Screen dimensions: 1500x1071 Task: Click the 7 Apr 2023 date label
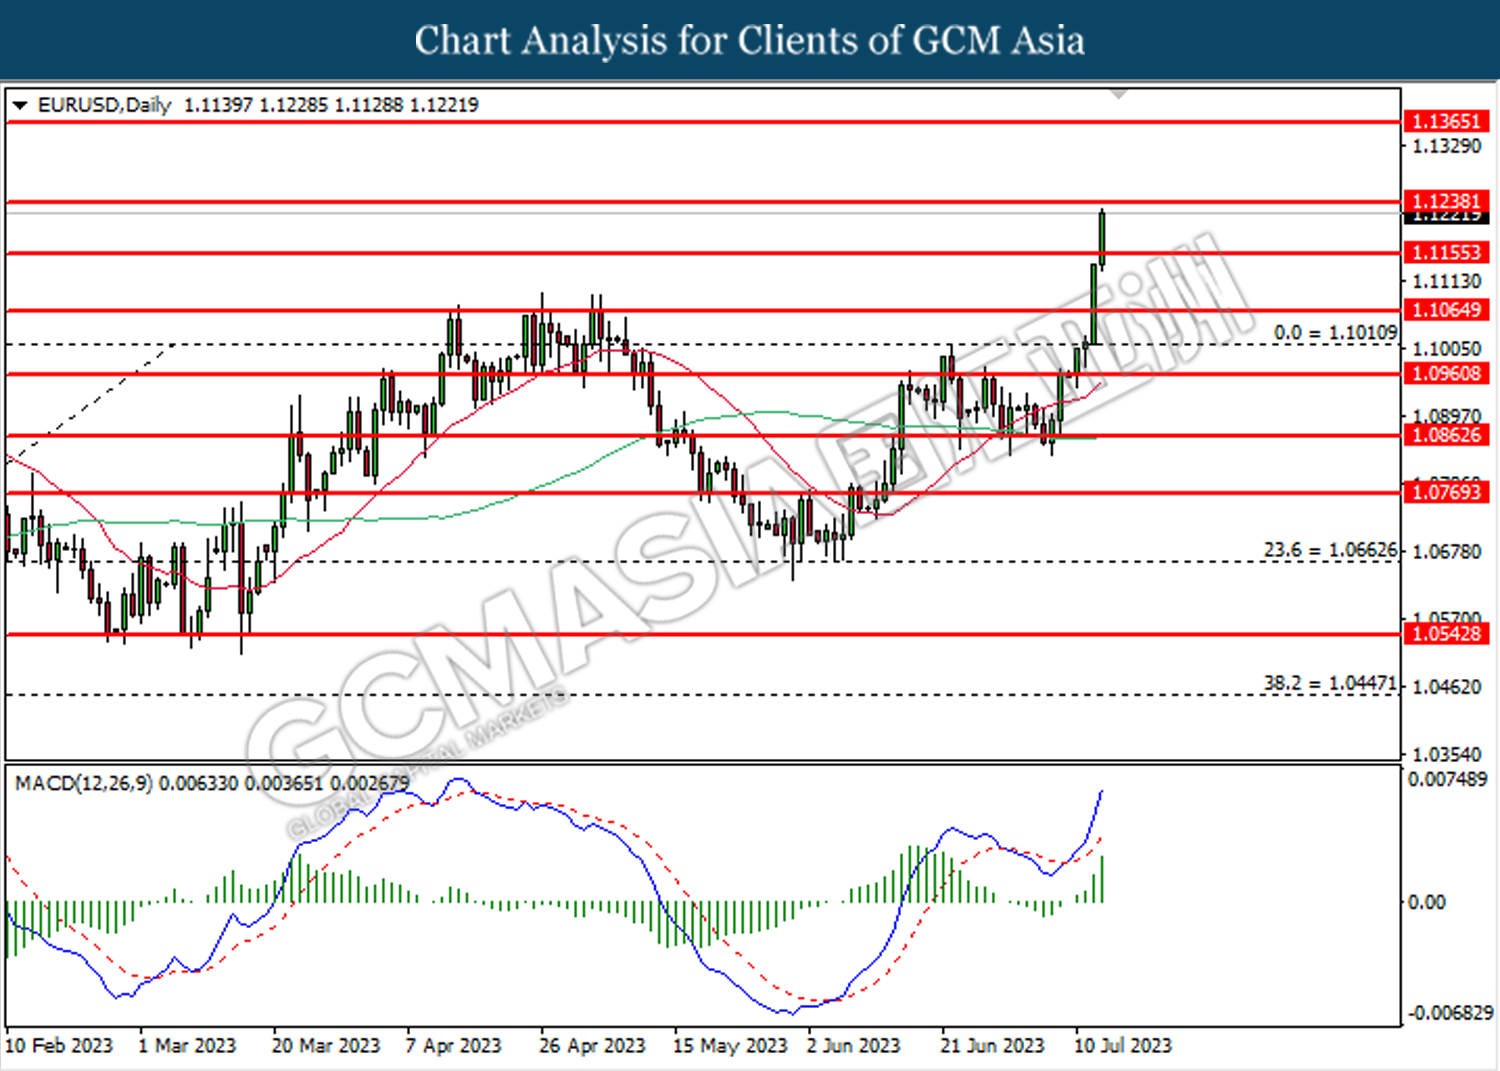(x=453, y=1046)
